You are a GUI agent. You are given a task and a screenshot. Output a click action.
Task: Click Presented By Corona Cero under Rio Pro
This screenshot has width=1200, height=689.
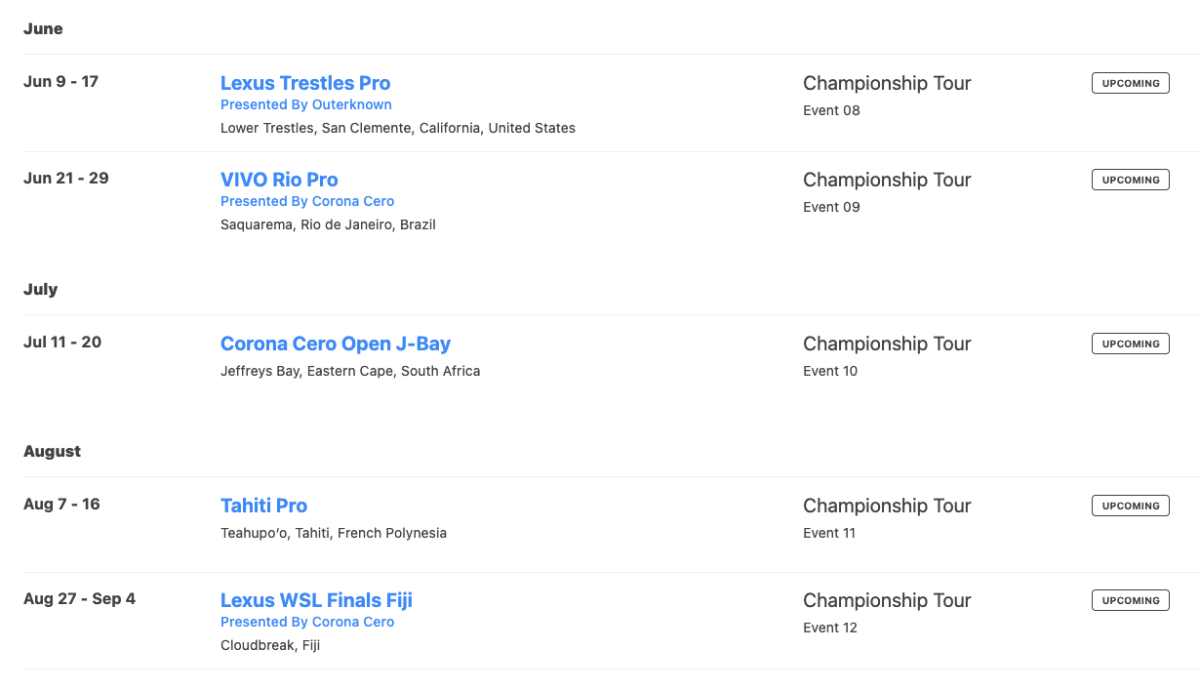[307, 202]
